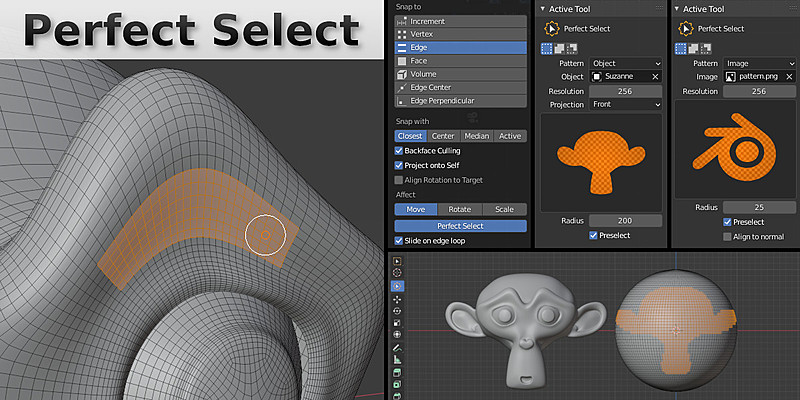The image size is (800, 400).
Task: Toggle Preselect under Radius 200
Action: pos(593,235)
